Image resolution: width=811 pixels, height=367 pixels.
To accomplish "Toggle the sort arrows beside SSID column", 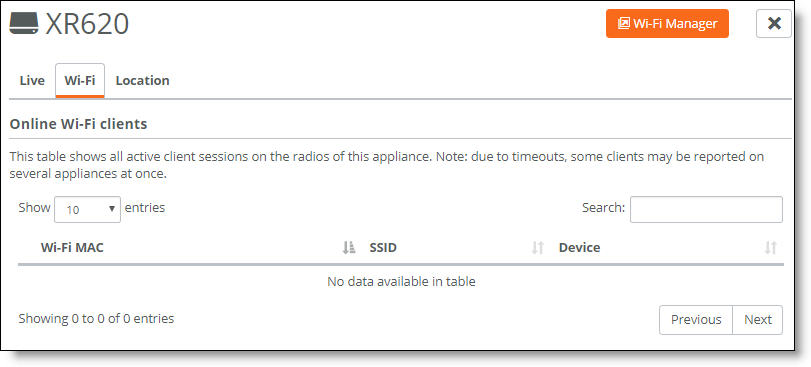I will 538,248.
